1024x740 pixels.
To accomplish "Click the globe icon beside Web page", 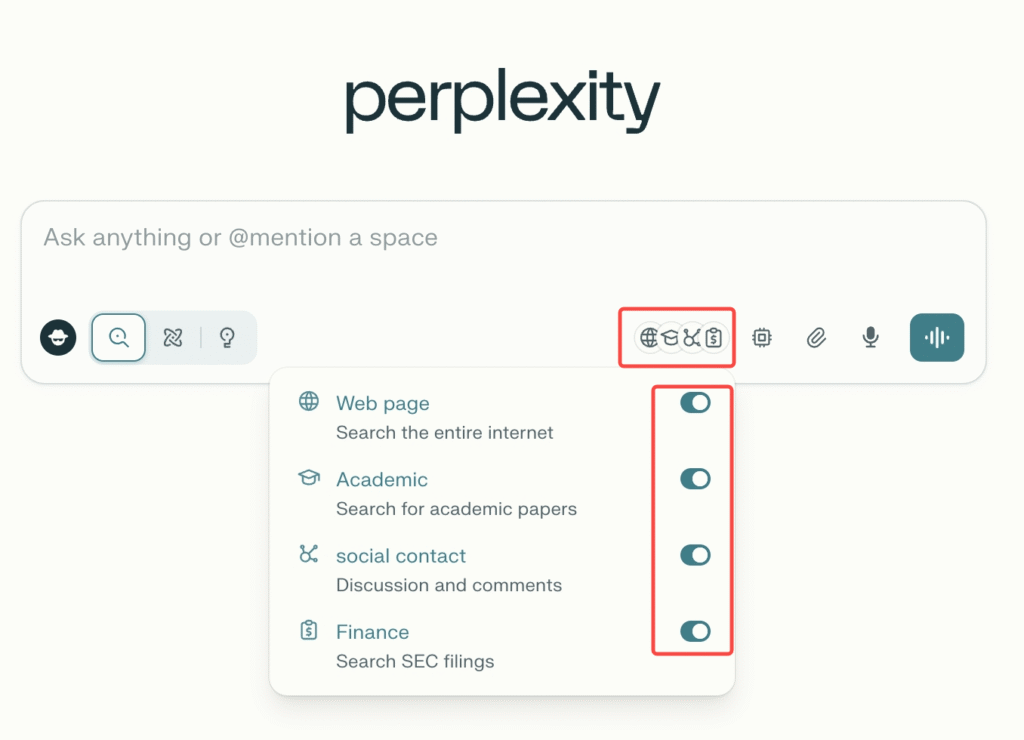I will 309,402.
